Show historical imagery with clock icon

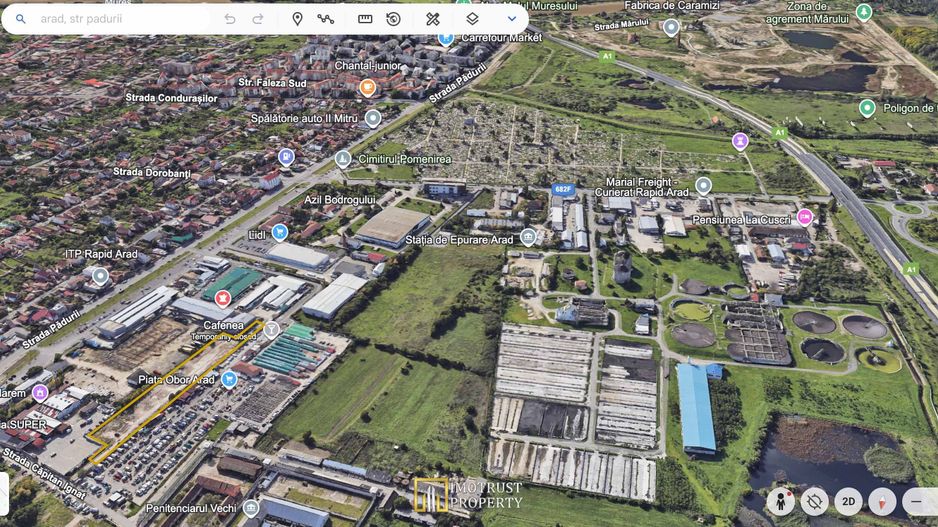pos(394,19)
